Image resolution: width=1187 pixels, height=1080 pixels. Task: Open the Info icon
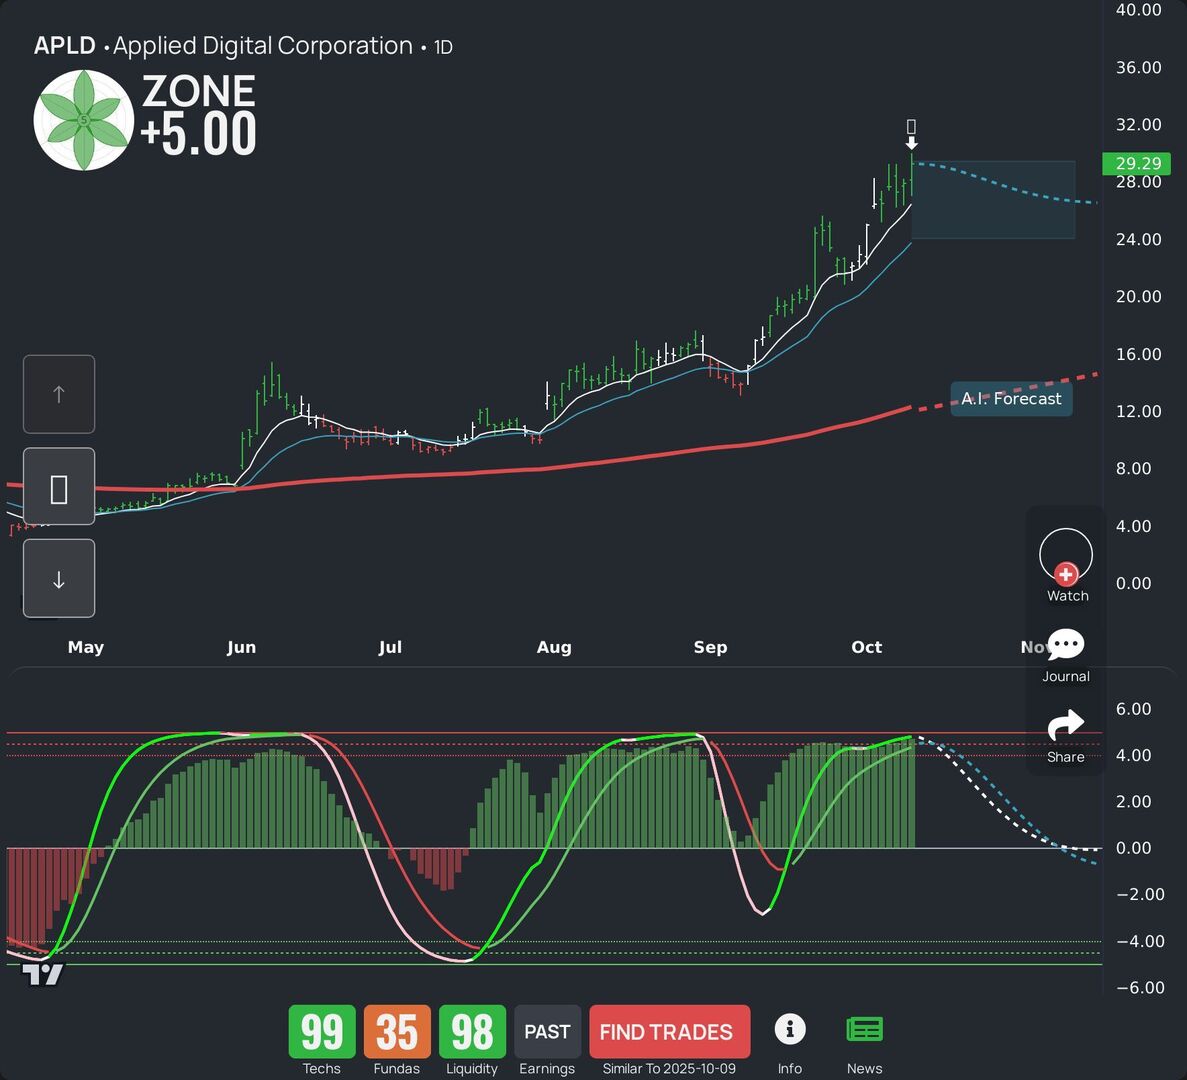[790, 1029]
